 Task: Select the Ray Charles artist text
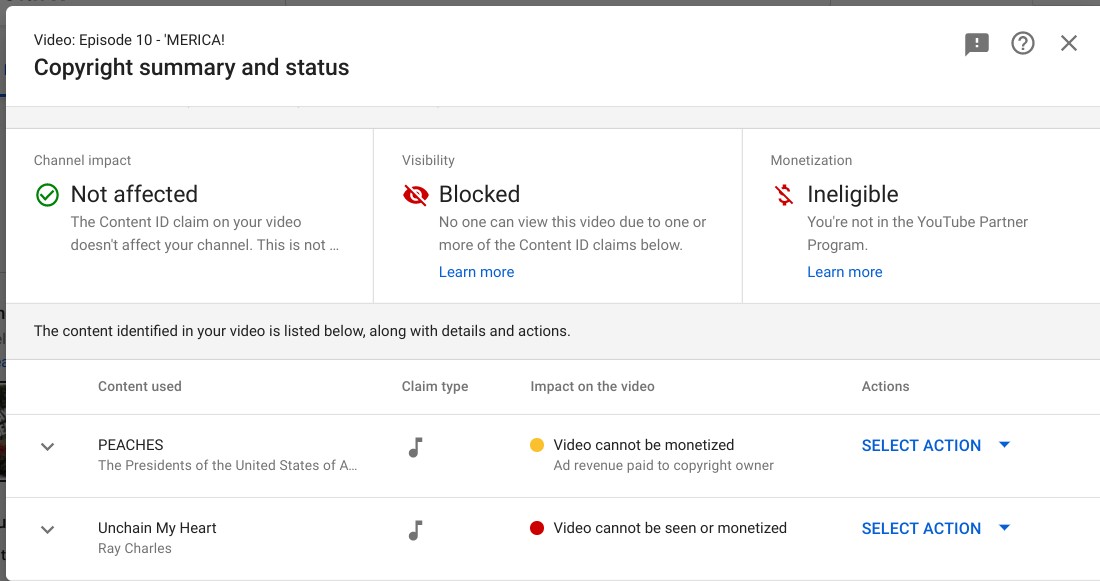pos(135,548)
